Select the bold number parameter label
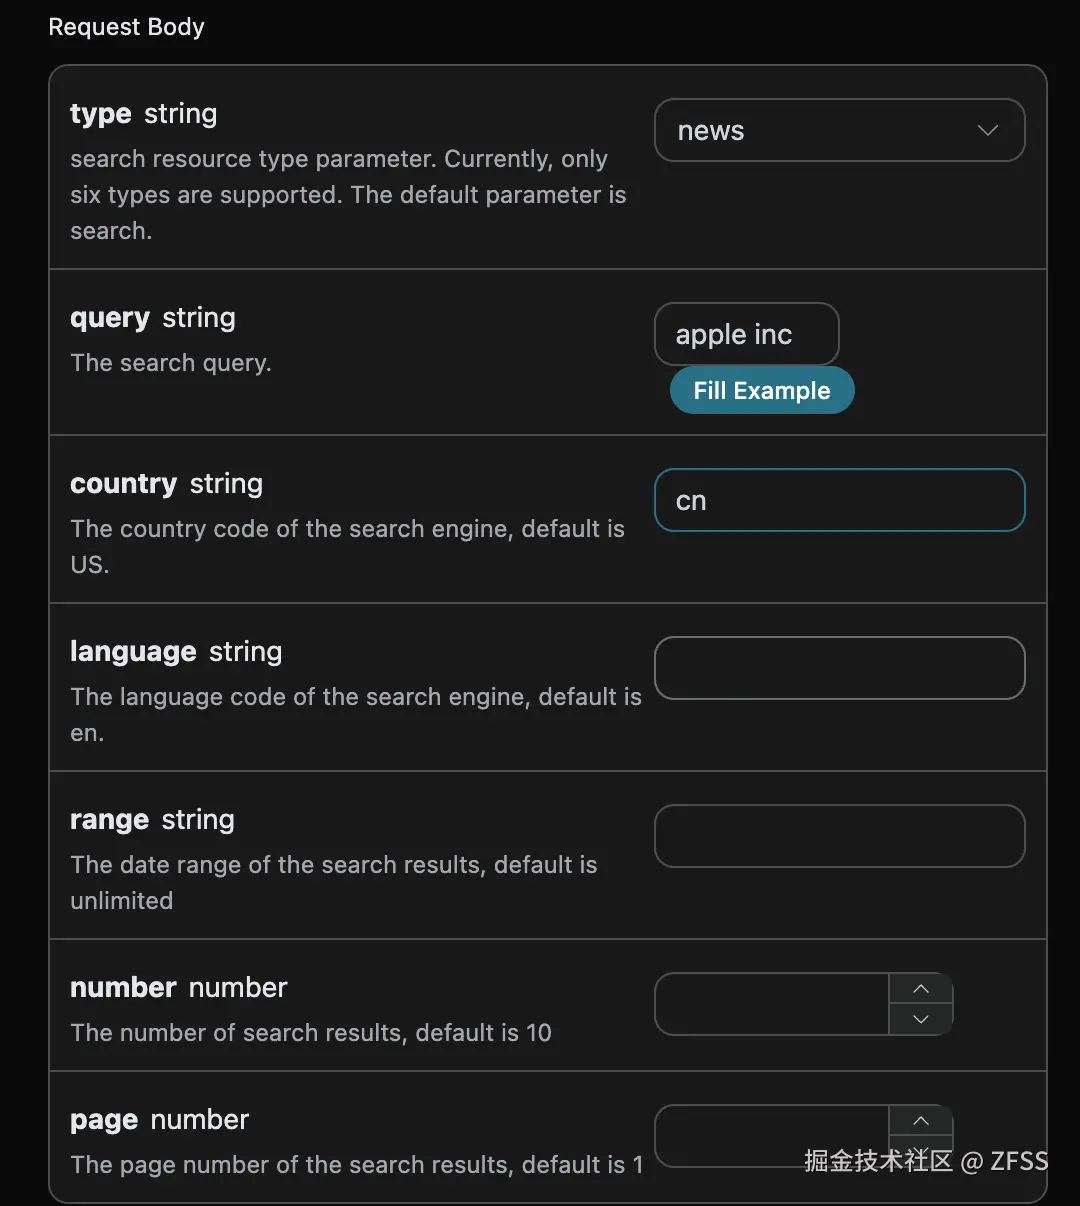This screenshot has width=1080, height=1206. [123, 988]
